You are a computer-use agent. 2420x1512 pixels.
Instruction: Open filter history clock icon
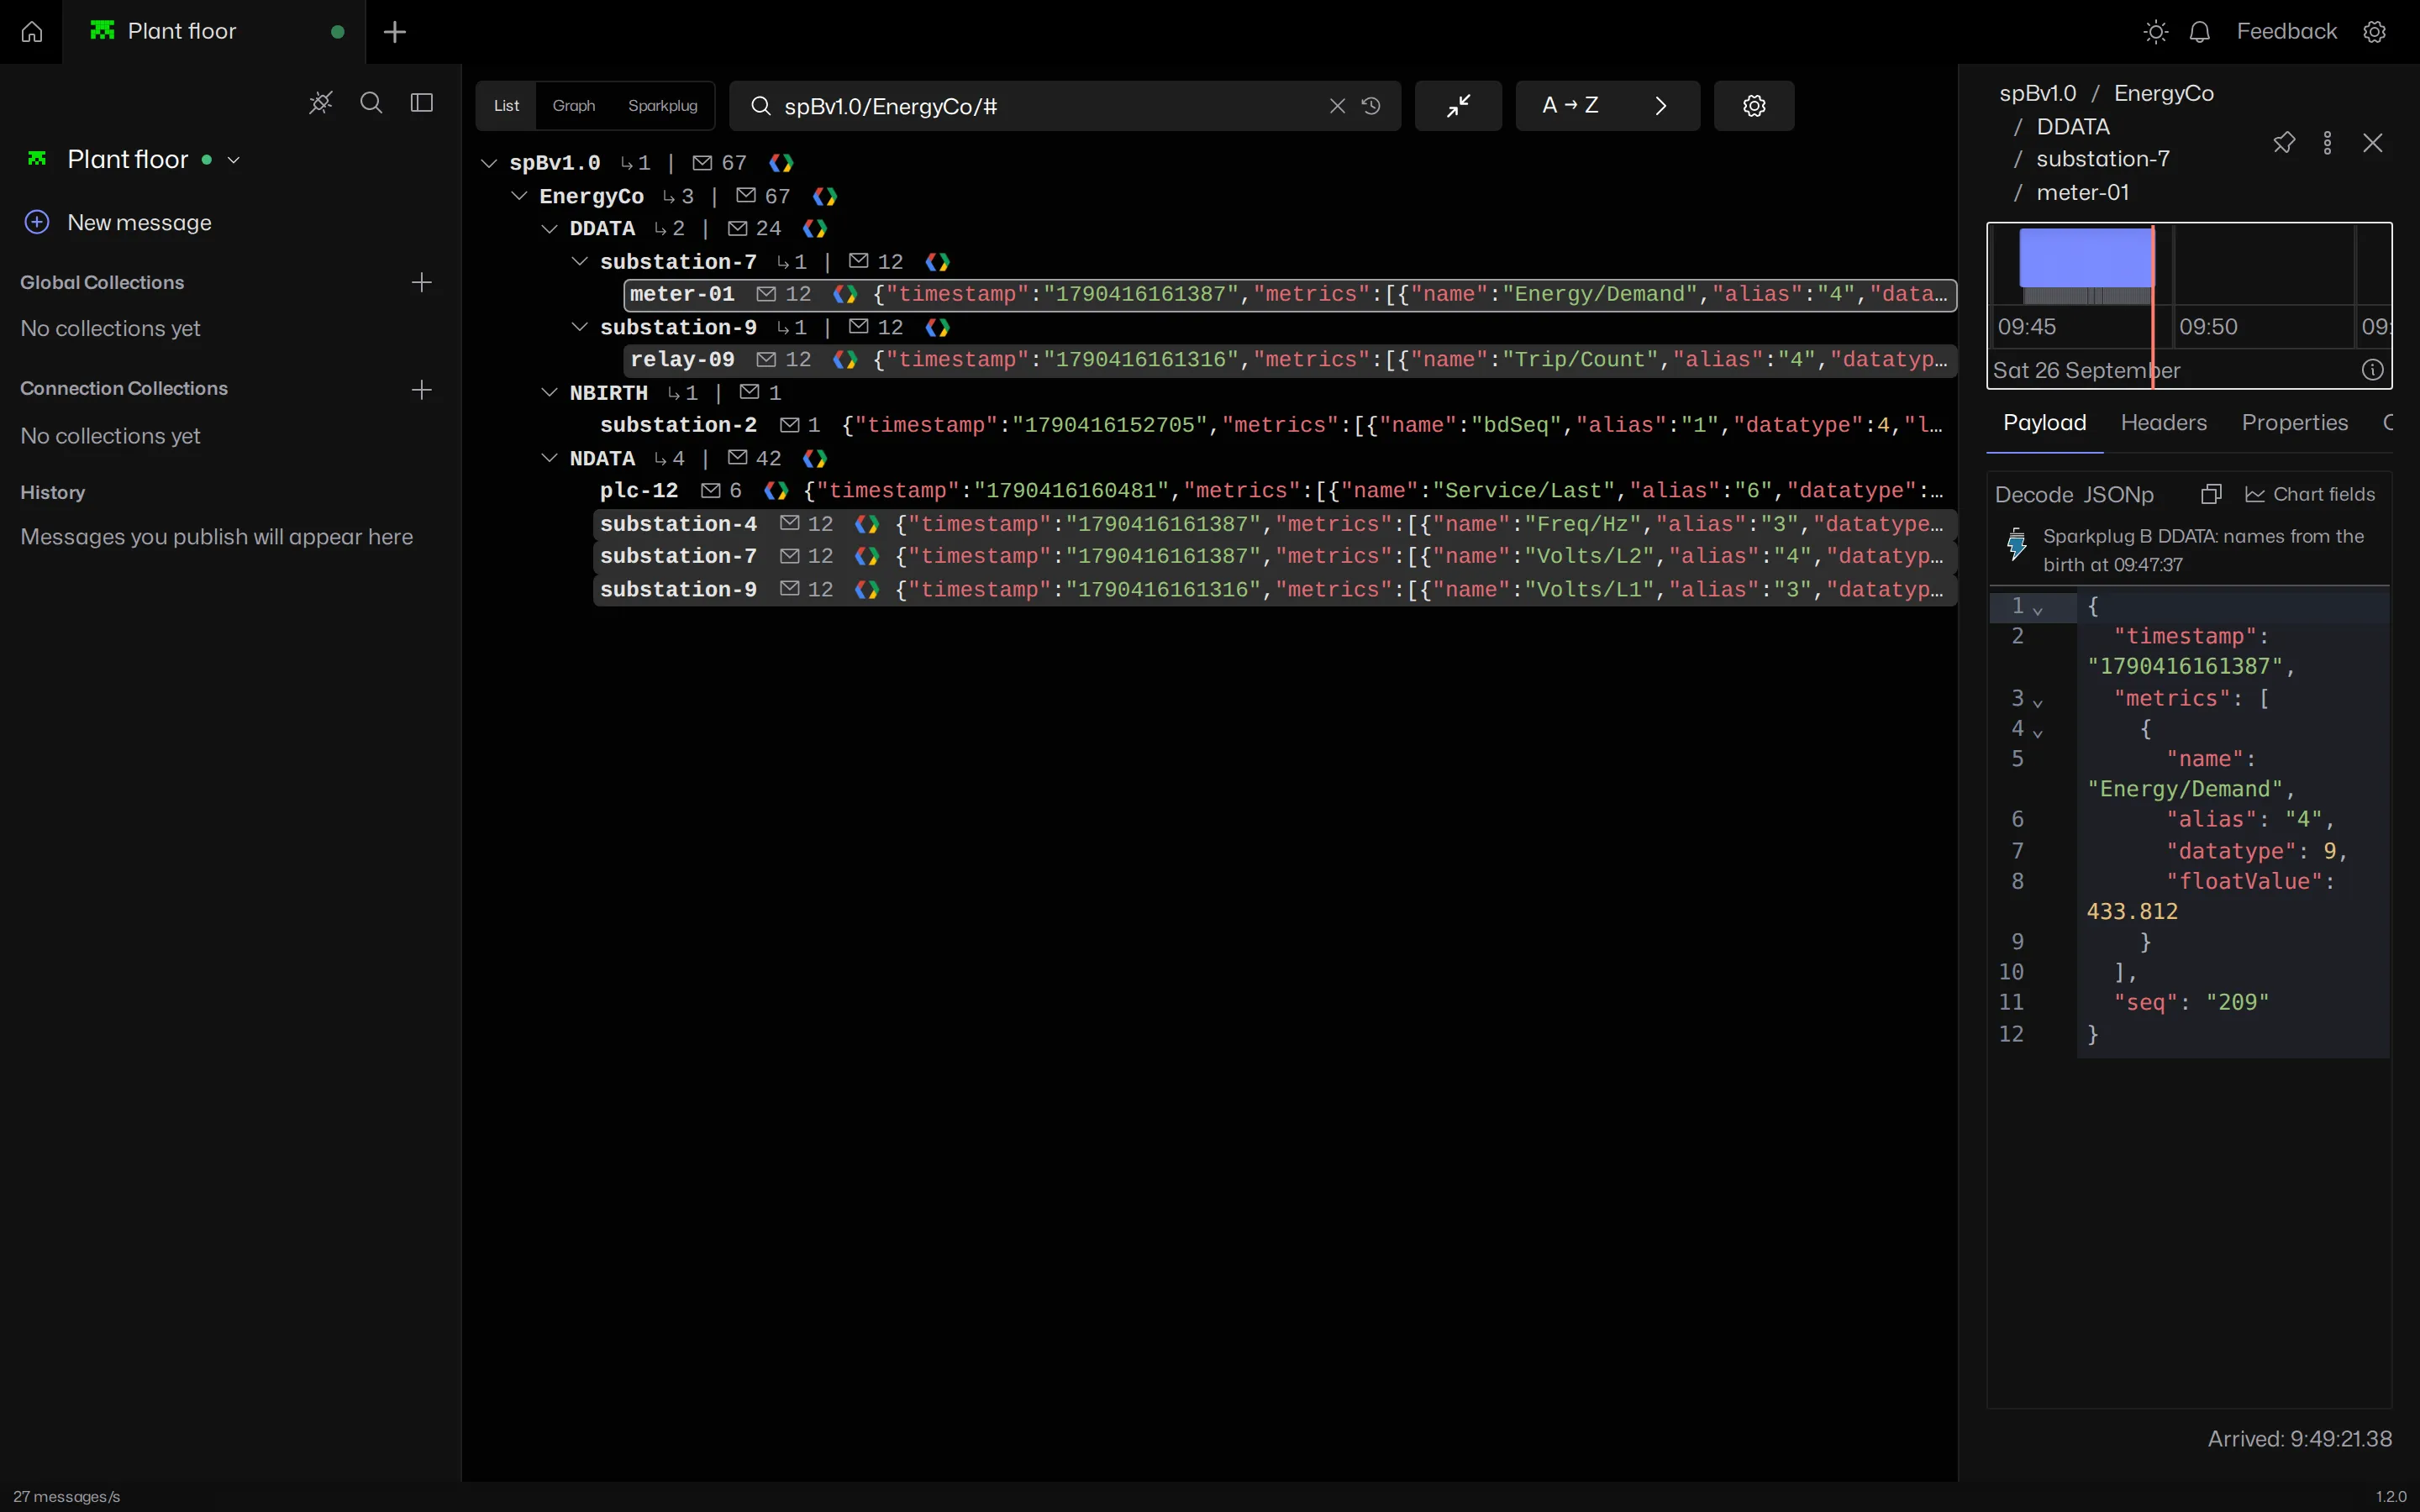point(1371,106)
